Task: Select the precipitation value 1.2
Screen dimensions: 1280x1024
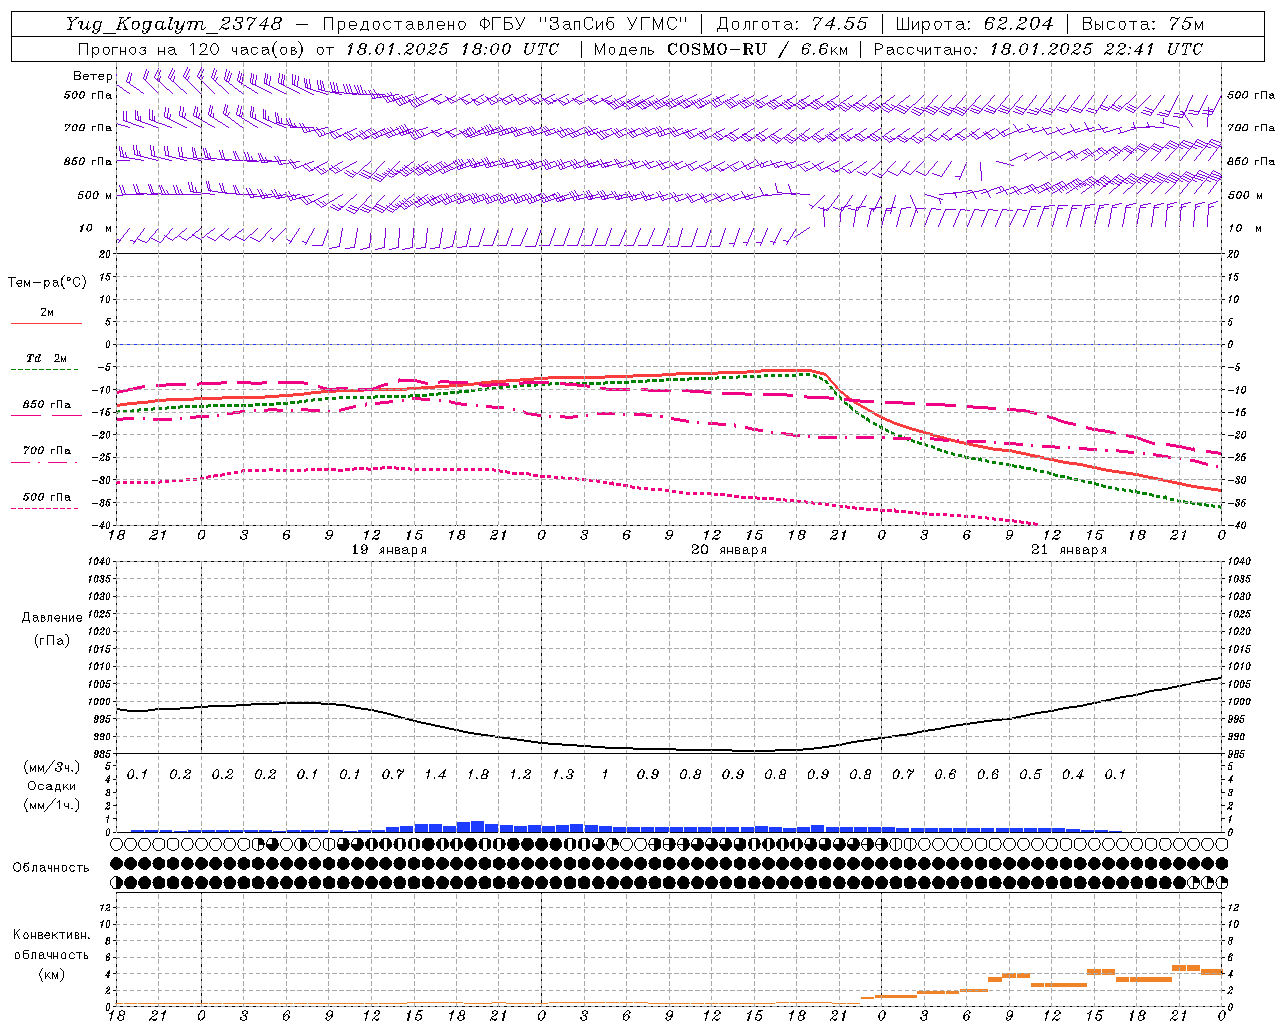Action: [520, 774]
